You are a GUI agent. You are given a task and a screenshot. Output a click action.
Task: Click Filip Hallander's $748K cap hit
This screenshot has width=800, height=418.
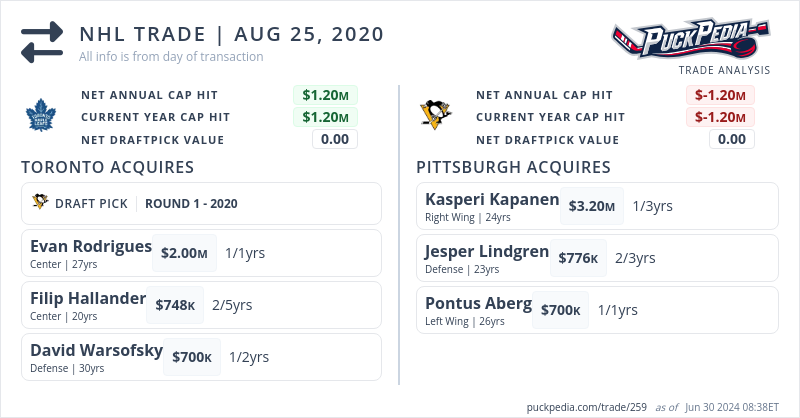point(175,305)
